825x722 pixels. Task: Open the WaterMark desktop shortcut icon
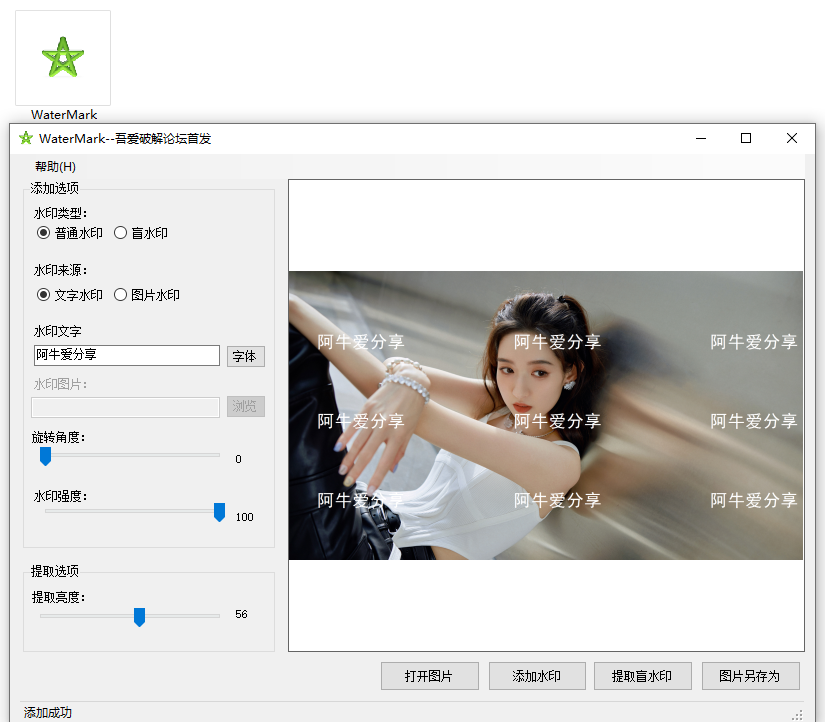coord(63,58)
